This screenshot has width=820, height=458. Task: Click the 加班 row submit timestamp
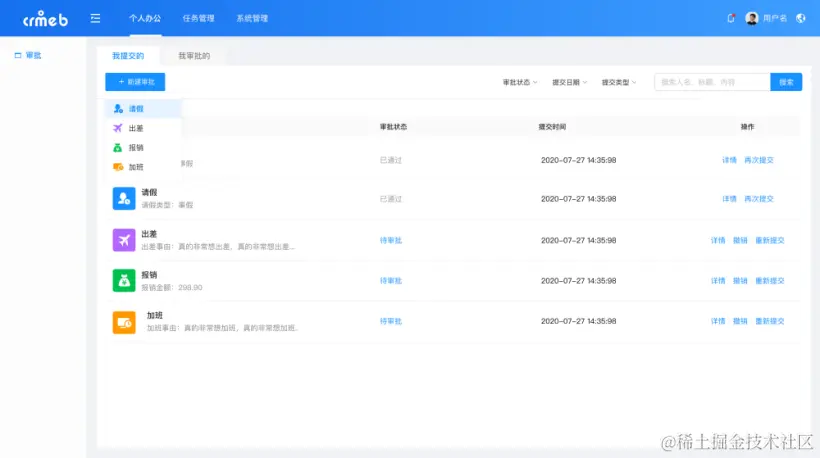coord(578,321)
